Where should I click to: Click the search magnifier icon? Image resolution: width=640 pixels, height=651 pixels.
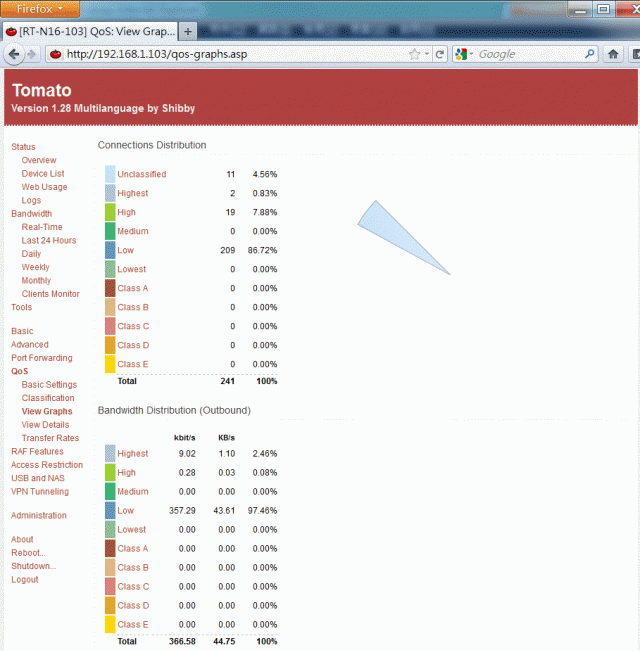pyautogui.click(x=589, y=54)
